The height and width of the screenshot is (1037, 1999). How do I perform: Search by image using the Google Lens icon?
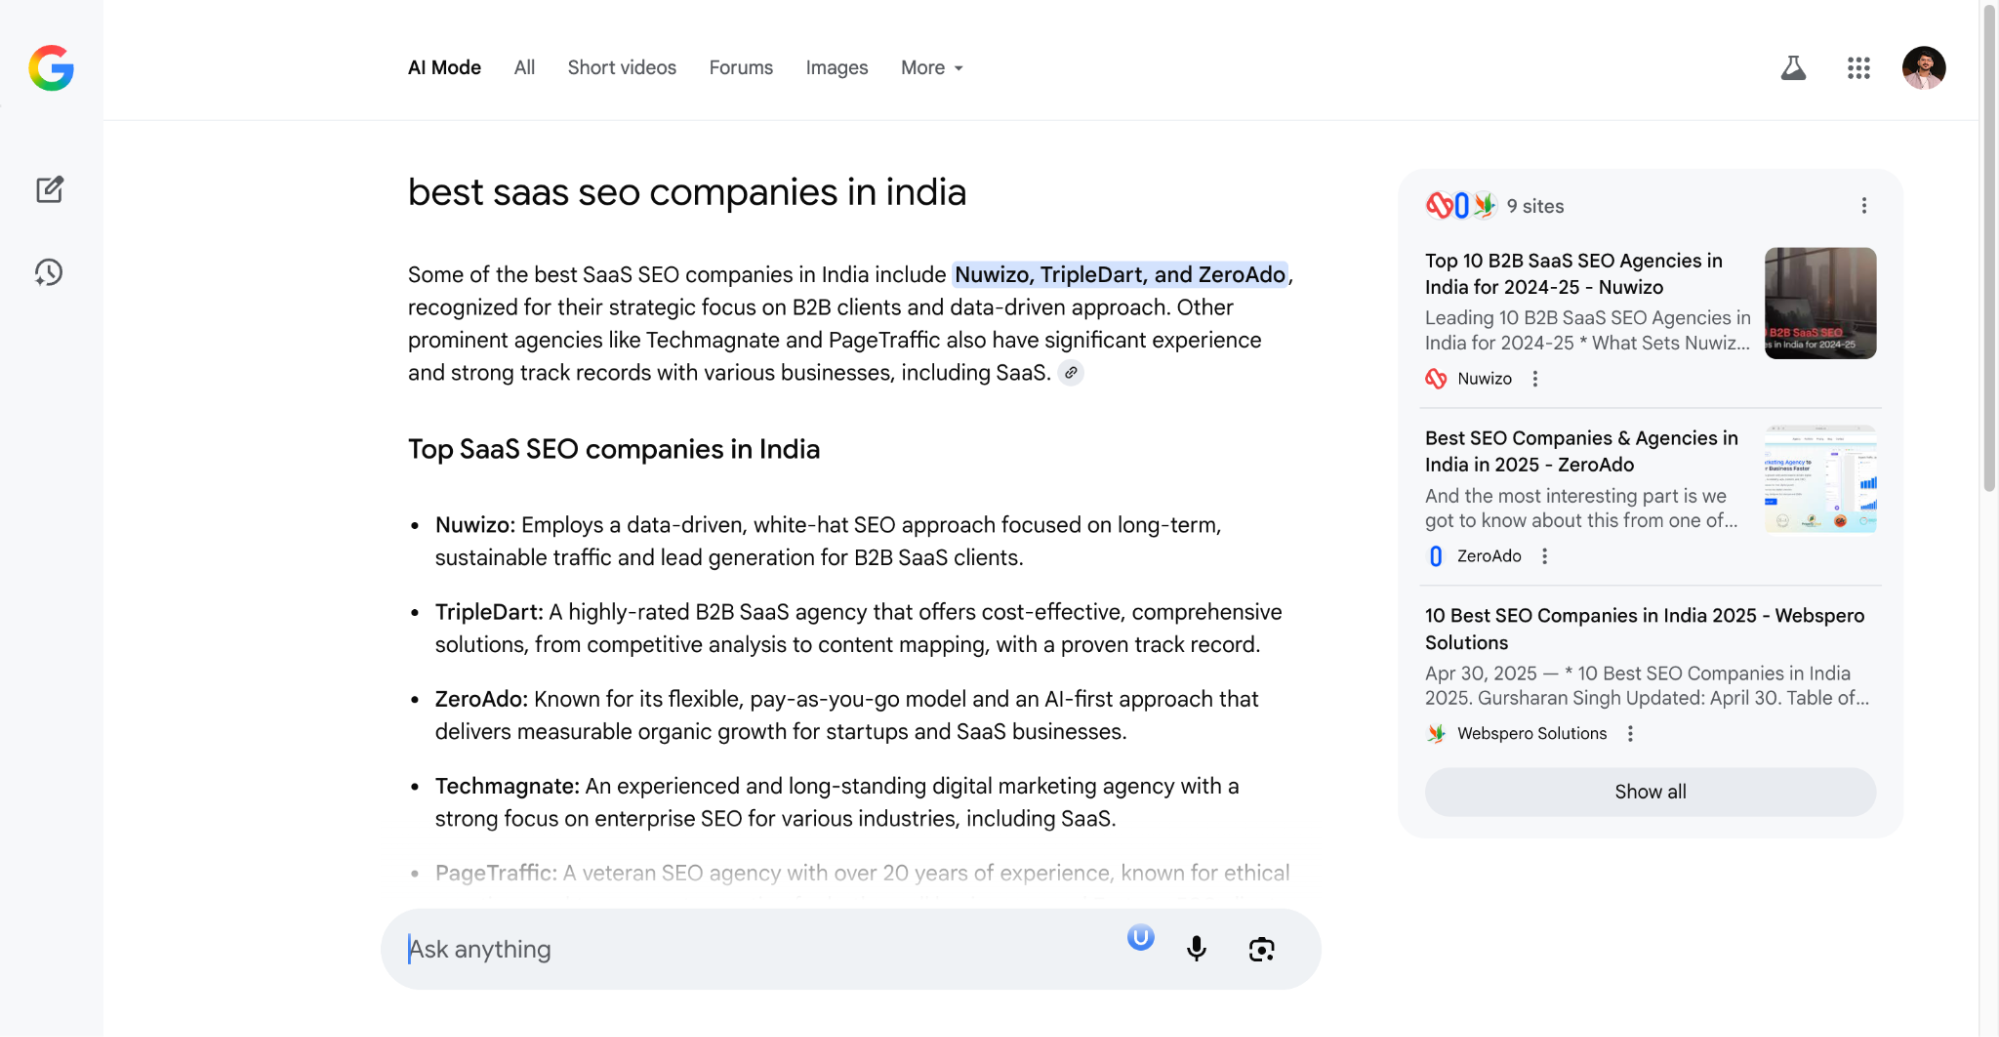tap(1261, 948)
